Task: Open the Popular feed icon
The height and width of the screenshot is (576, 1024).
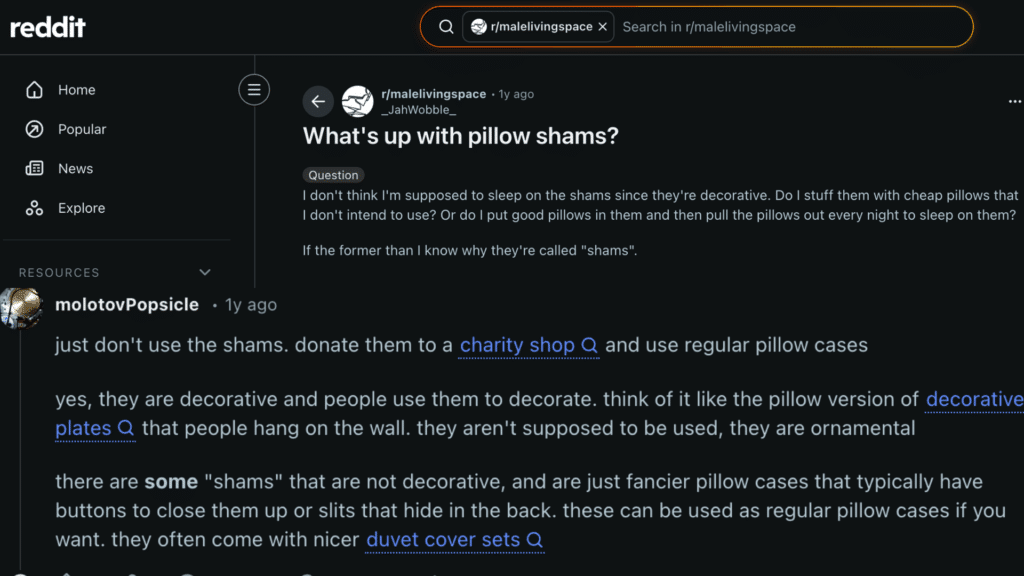Action: [35, 129]
